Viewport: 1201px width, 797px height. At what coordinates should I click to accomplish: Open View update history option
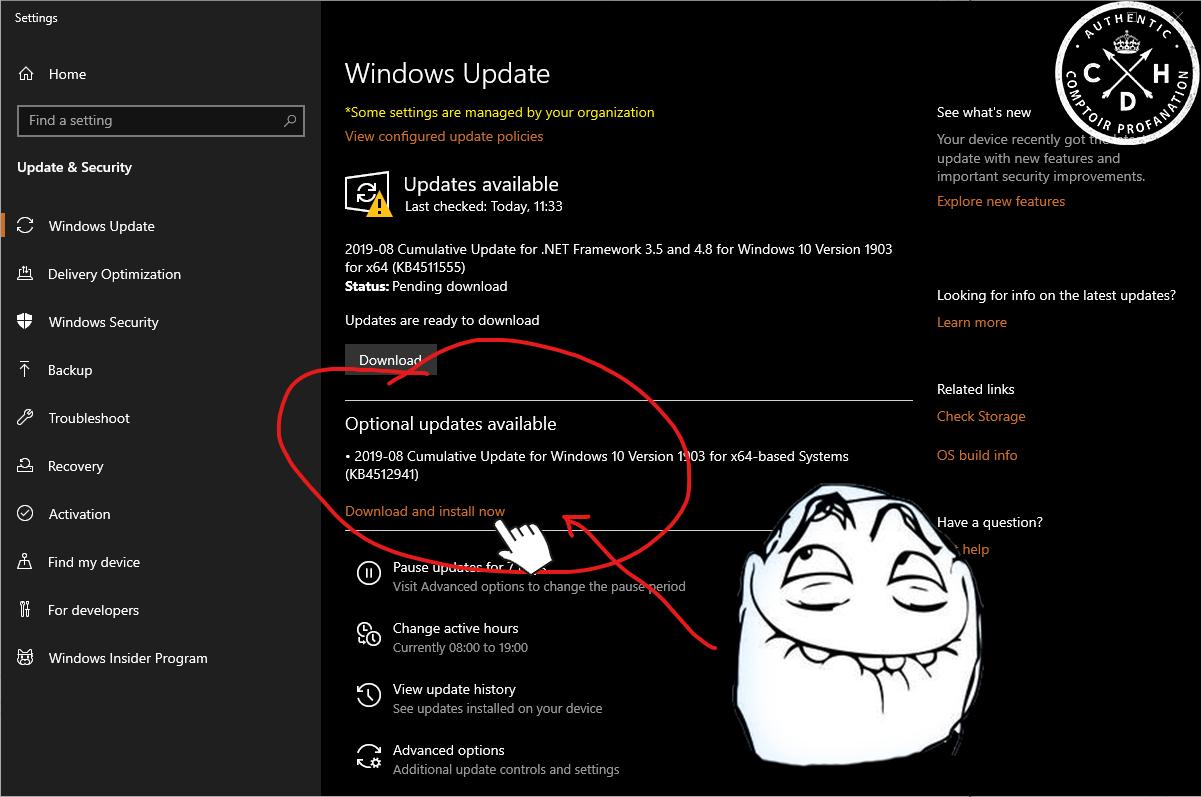(x=454, y=689)
